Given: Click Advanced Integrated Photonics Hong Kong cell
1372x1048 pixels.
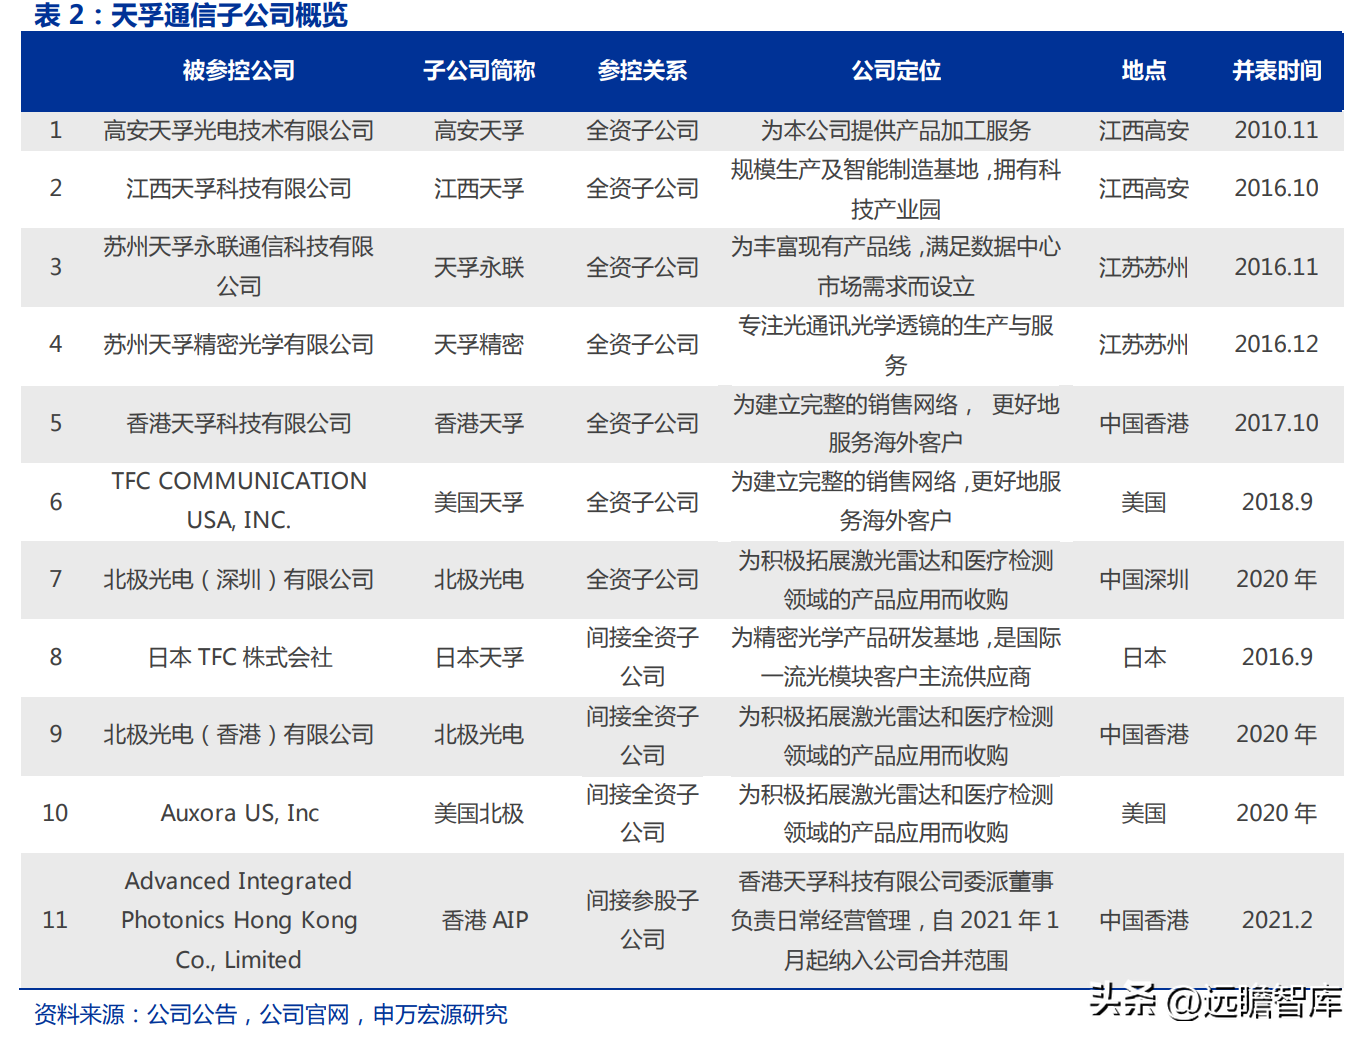Looking at the screenshot, I should (239, 920).
